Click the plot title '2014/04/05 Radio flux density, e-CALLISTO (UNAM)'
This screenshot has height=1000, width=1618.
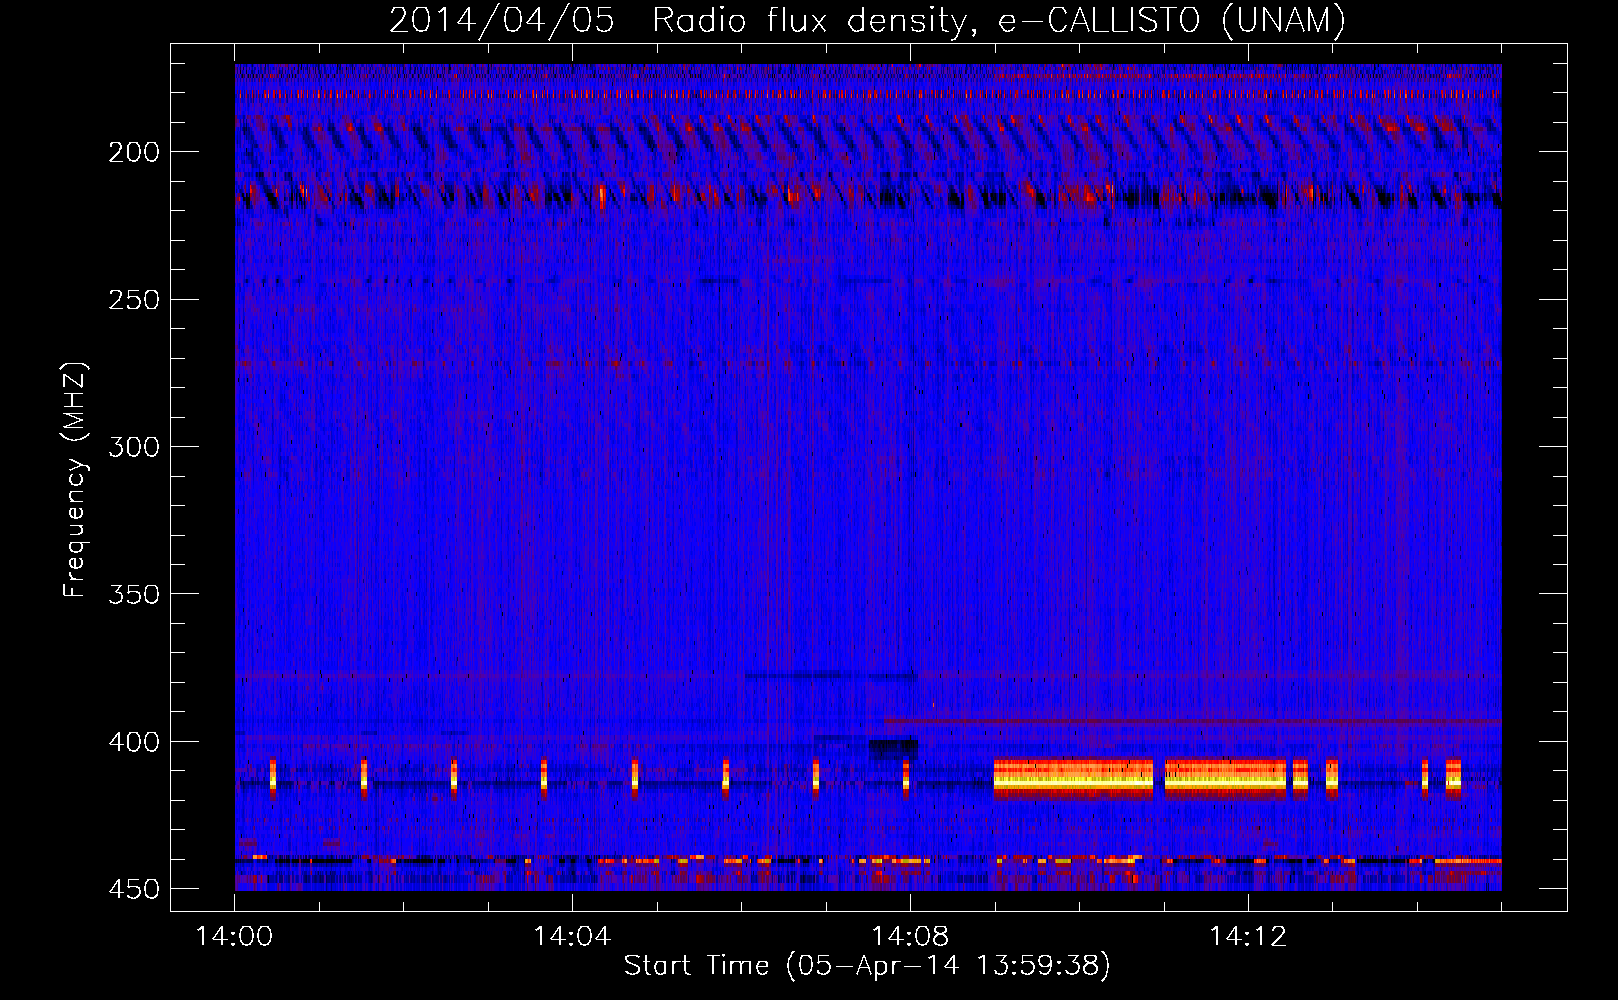pos(867,20)
